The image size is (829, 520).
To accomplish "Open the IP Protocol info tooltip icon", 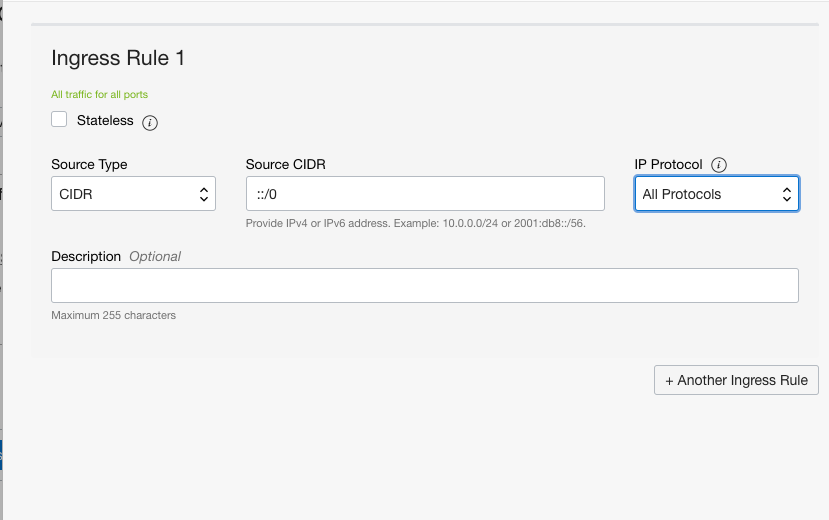I will (x=719, y=165).
